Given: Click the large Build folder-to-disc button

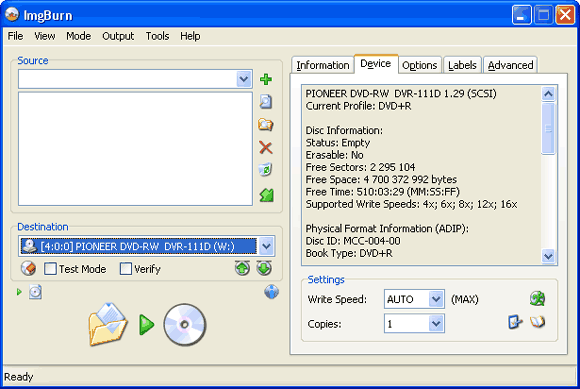Looking at the screenshot, I should tap(147, 325).
